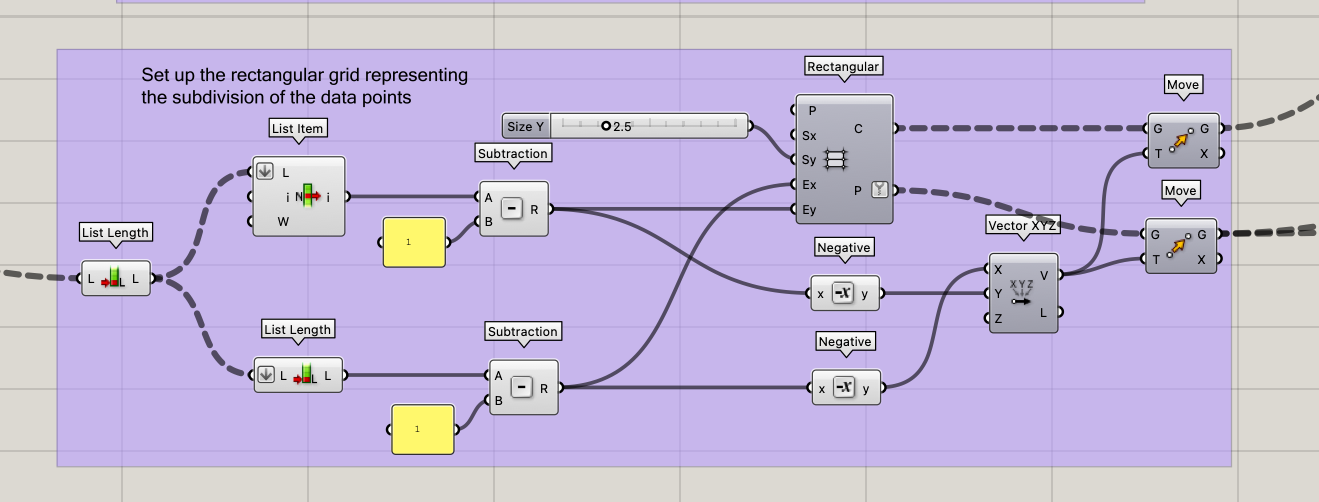Click the upper Move name label
The image size is (1319, 502).
[x=1183, y=85]
